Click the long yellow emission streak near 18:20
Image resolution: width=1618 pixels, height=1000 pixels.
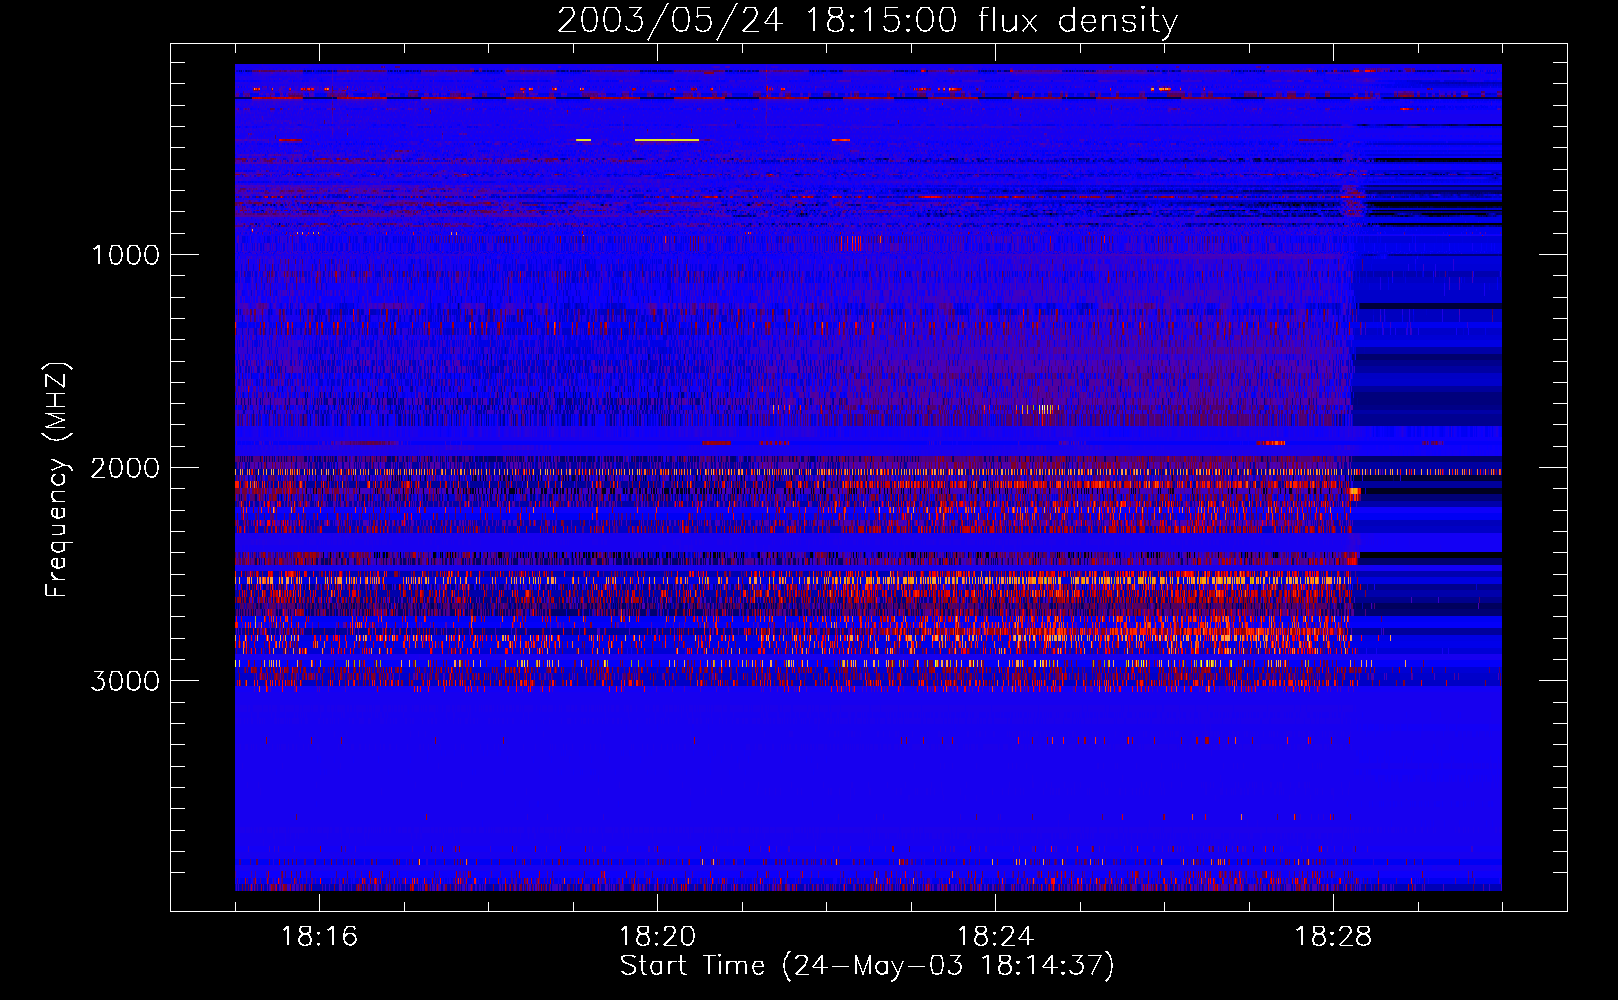pos(667,140)
